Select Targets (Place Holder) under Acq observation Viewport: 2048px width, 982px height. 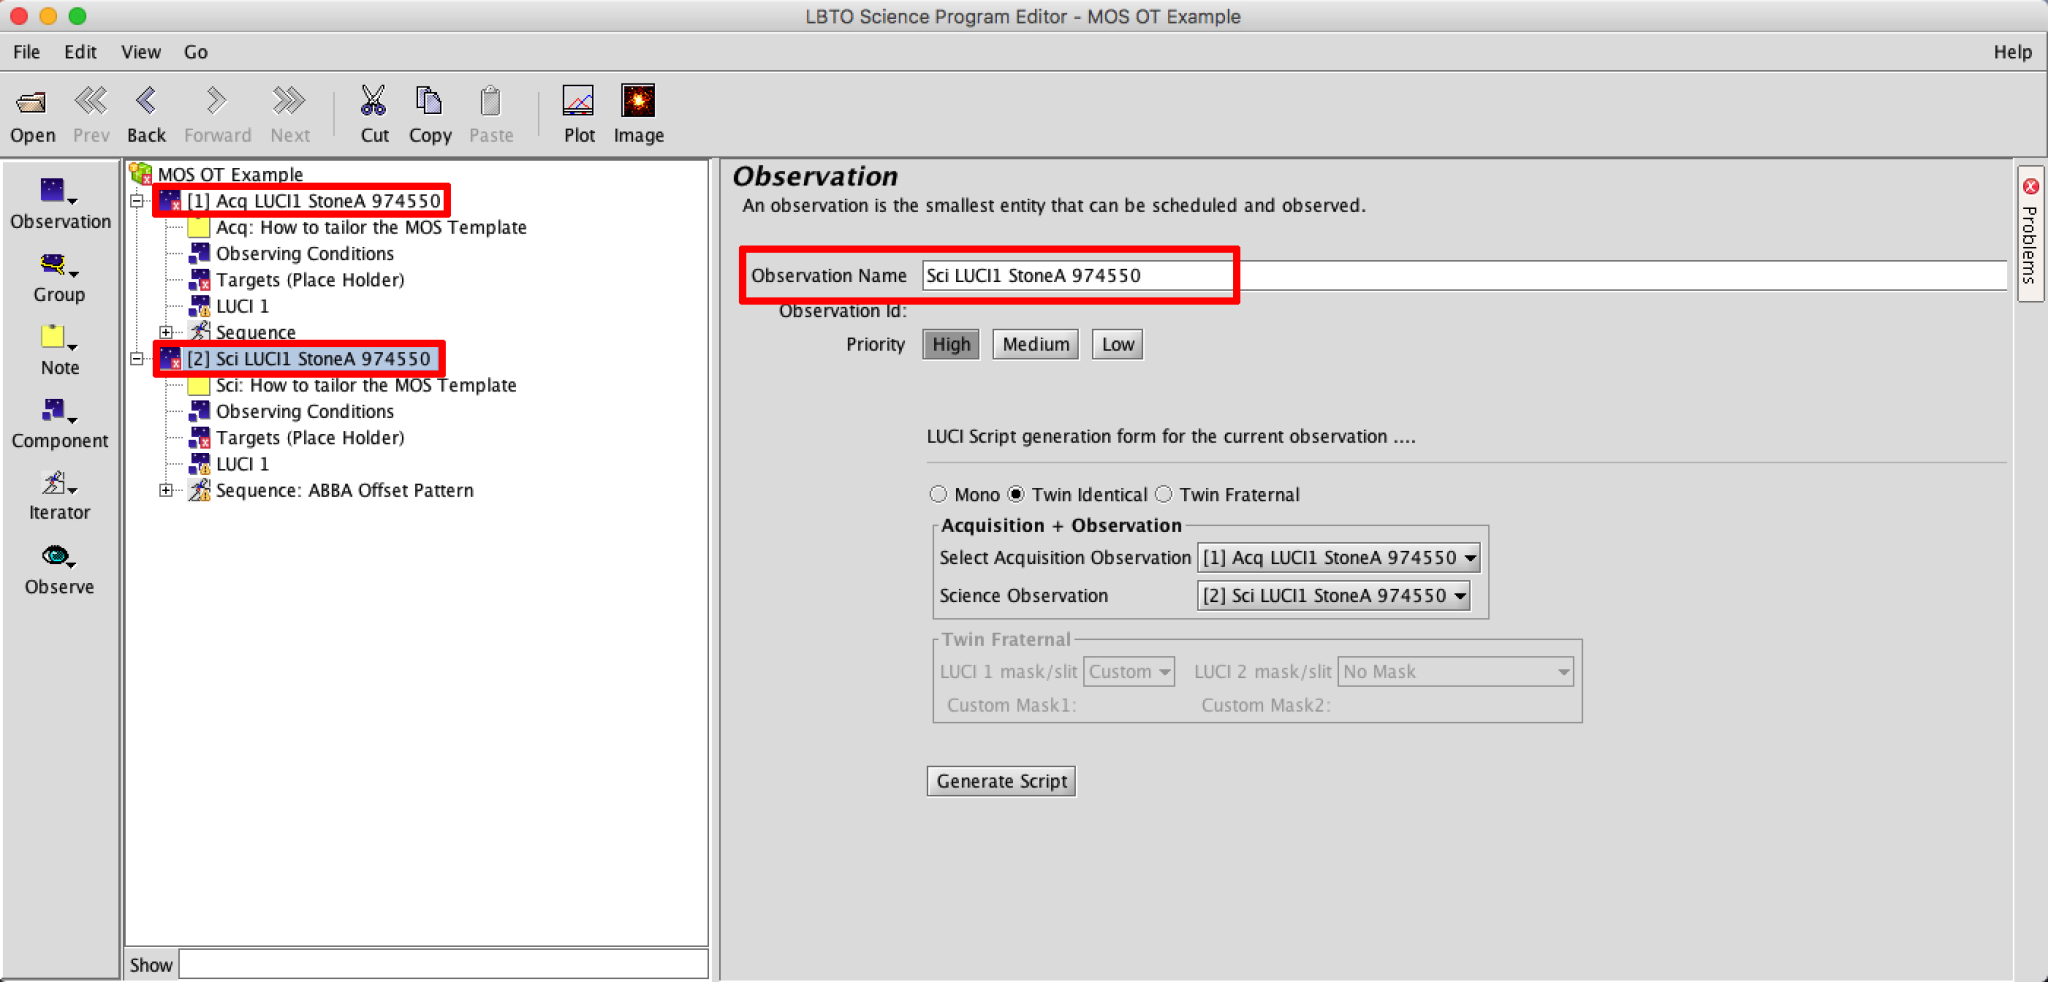[310, 280]
